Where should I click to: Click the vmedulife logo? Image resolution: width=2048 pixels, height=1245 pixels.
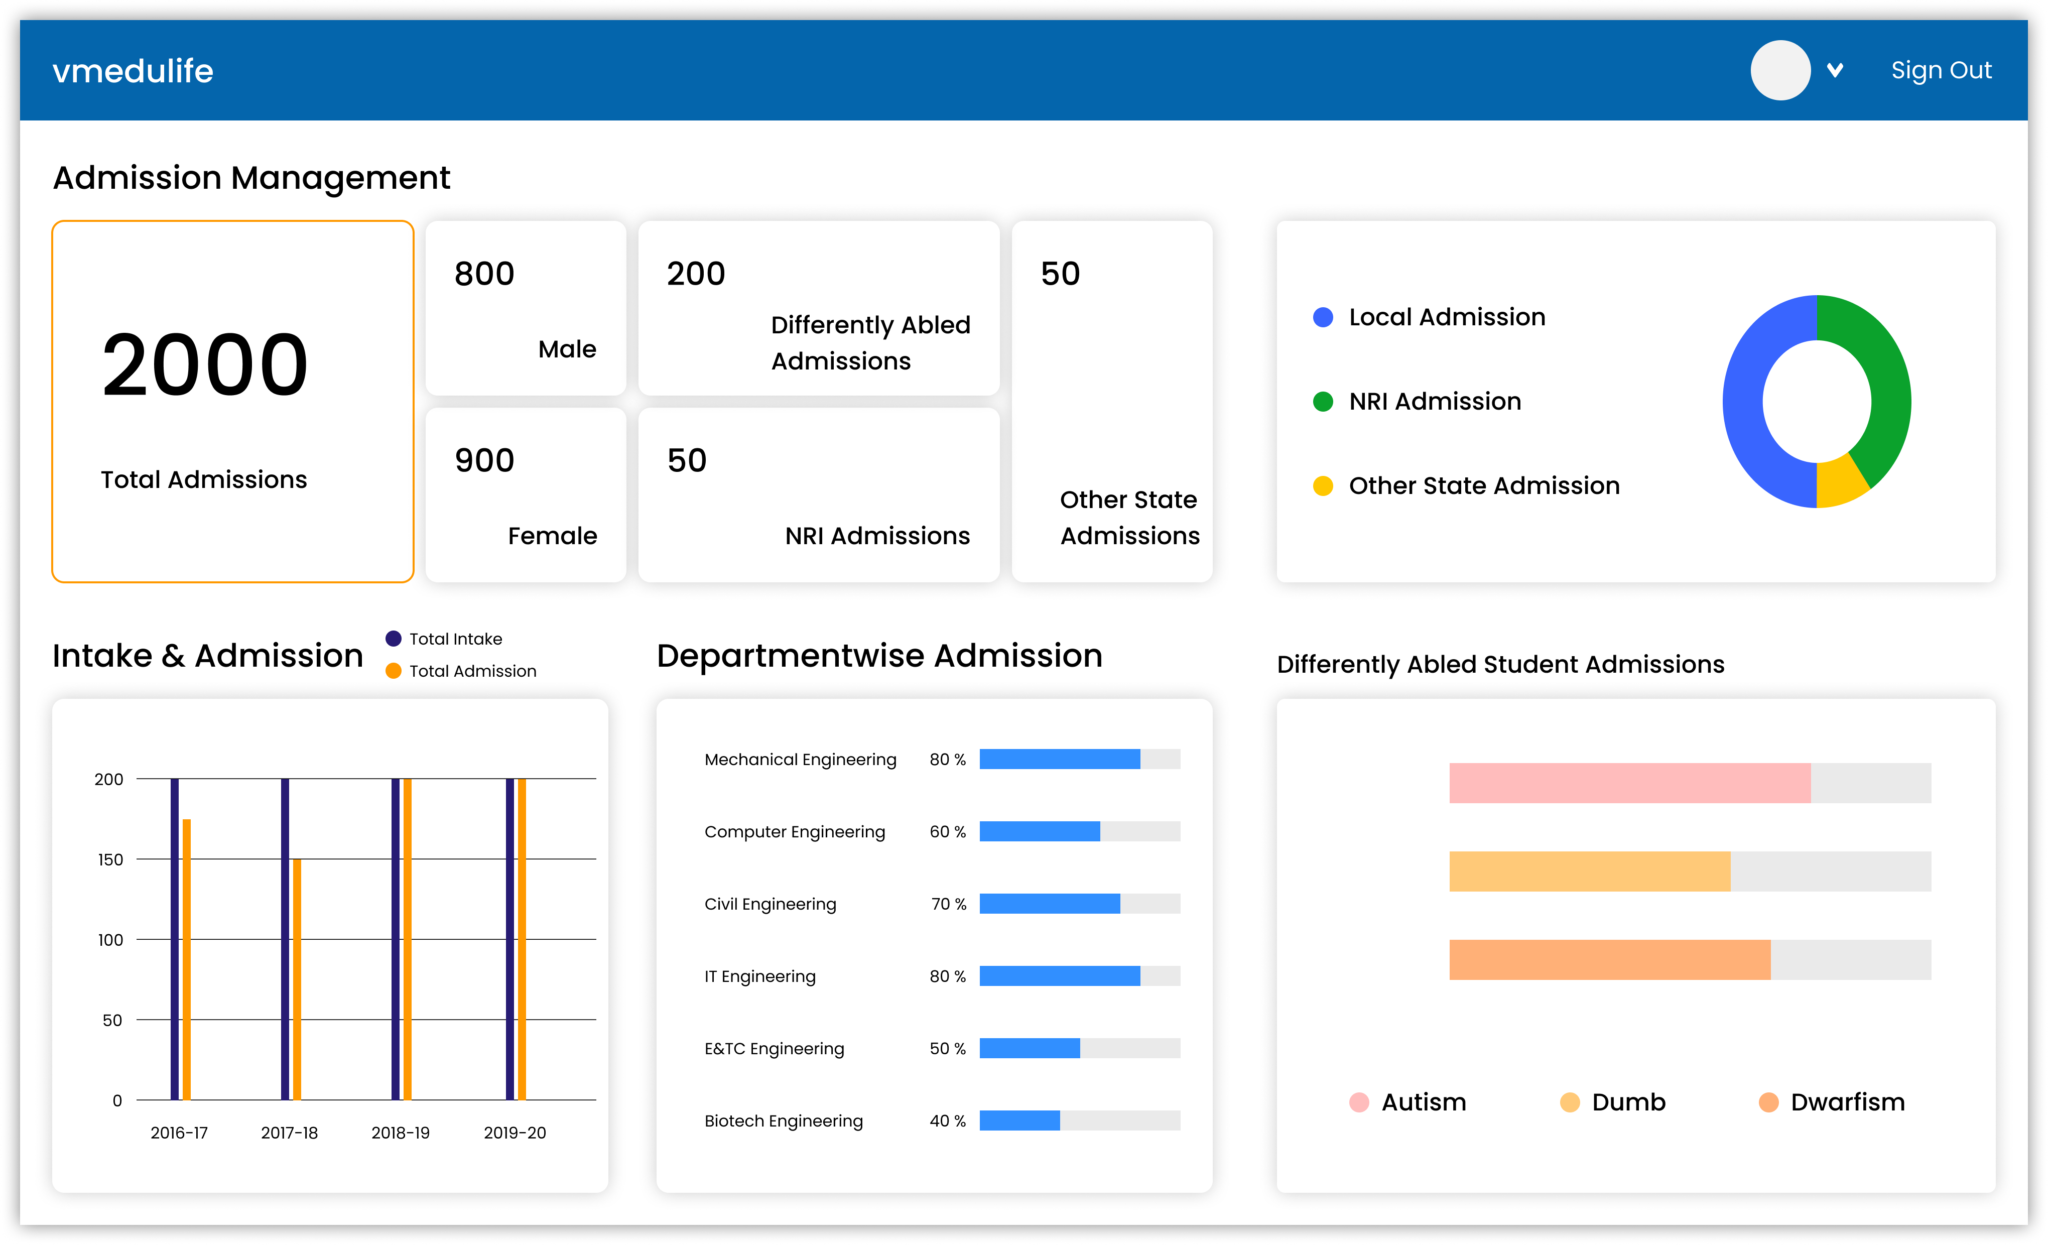point(133,70)
